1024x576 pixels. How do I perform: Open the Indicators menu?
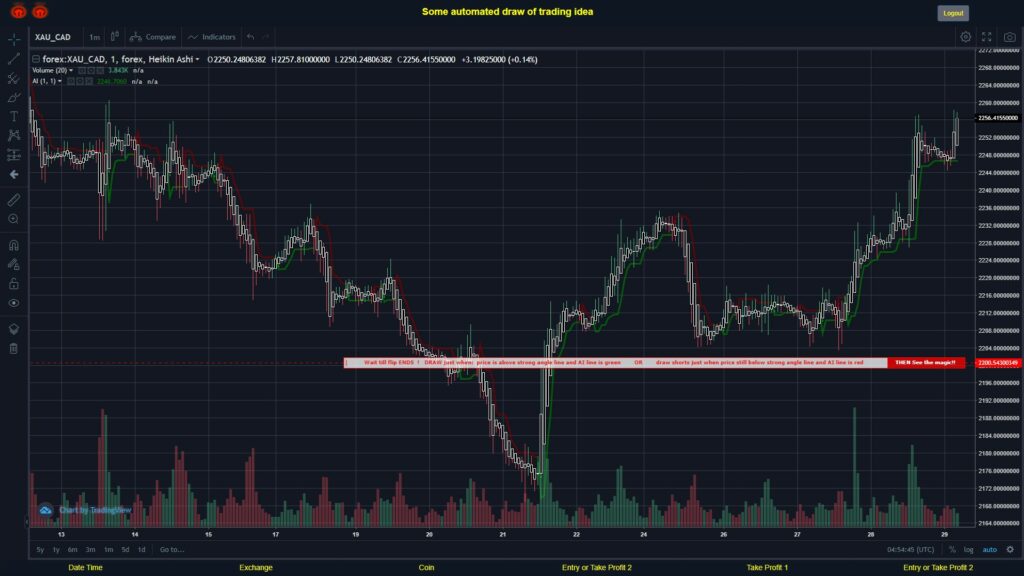(212, 37)
